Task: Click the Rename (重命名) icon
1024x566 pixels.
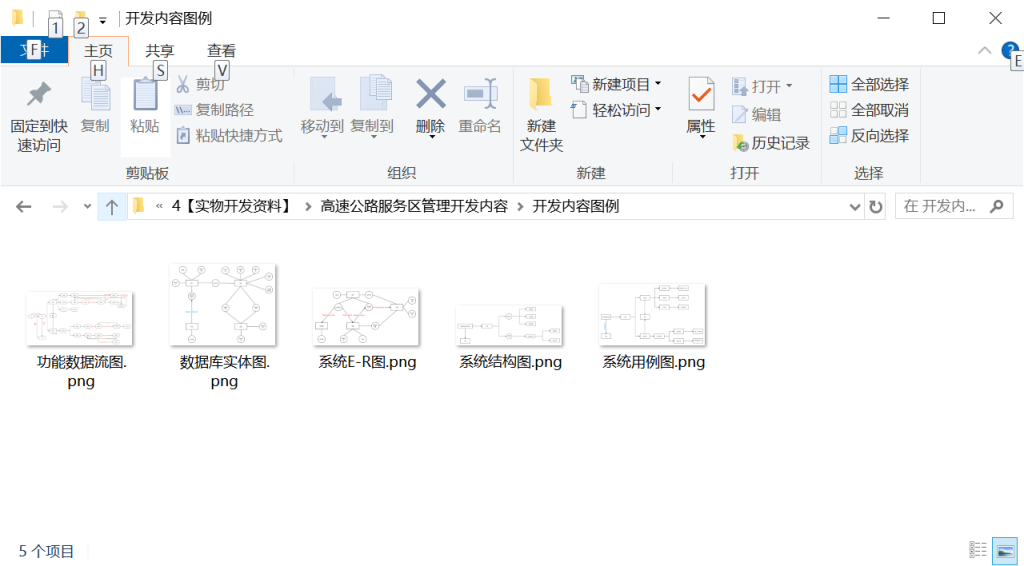Action: pos(480,93)
